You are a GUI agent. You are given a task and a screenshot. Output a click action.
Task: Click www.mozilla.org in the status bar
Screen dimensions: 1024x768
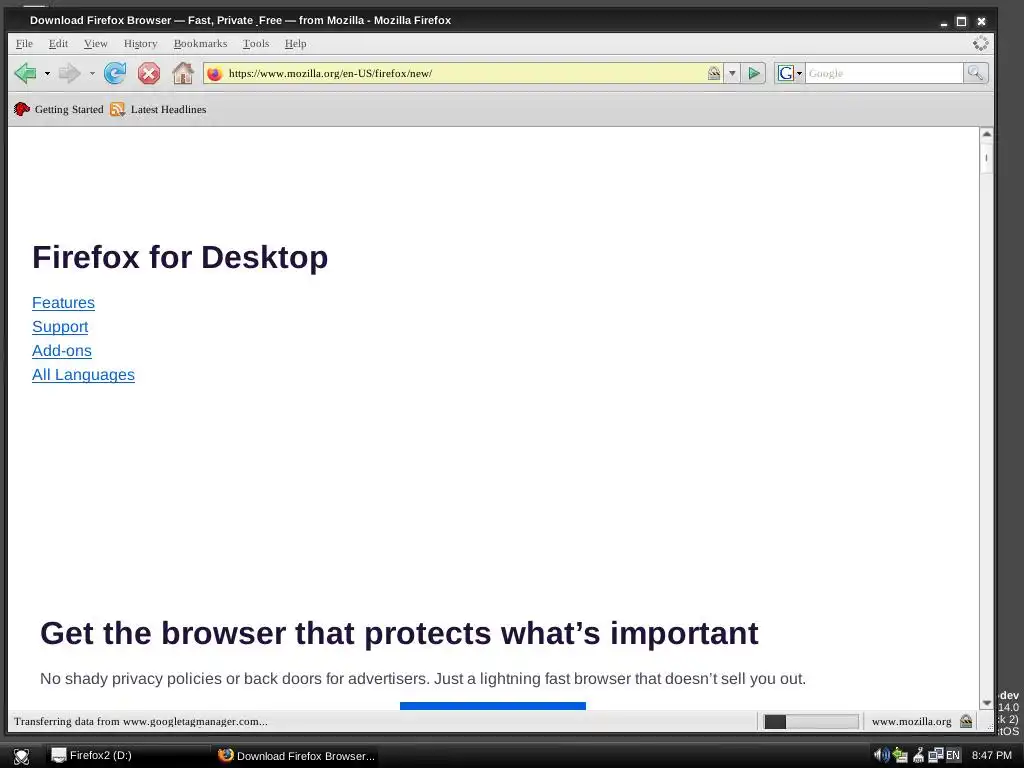click(x=911, y=722)
